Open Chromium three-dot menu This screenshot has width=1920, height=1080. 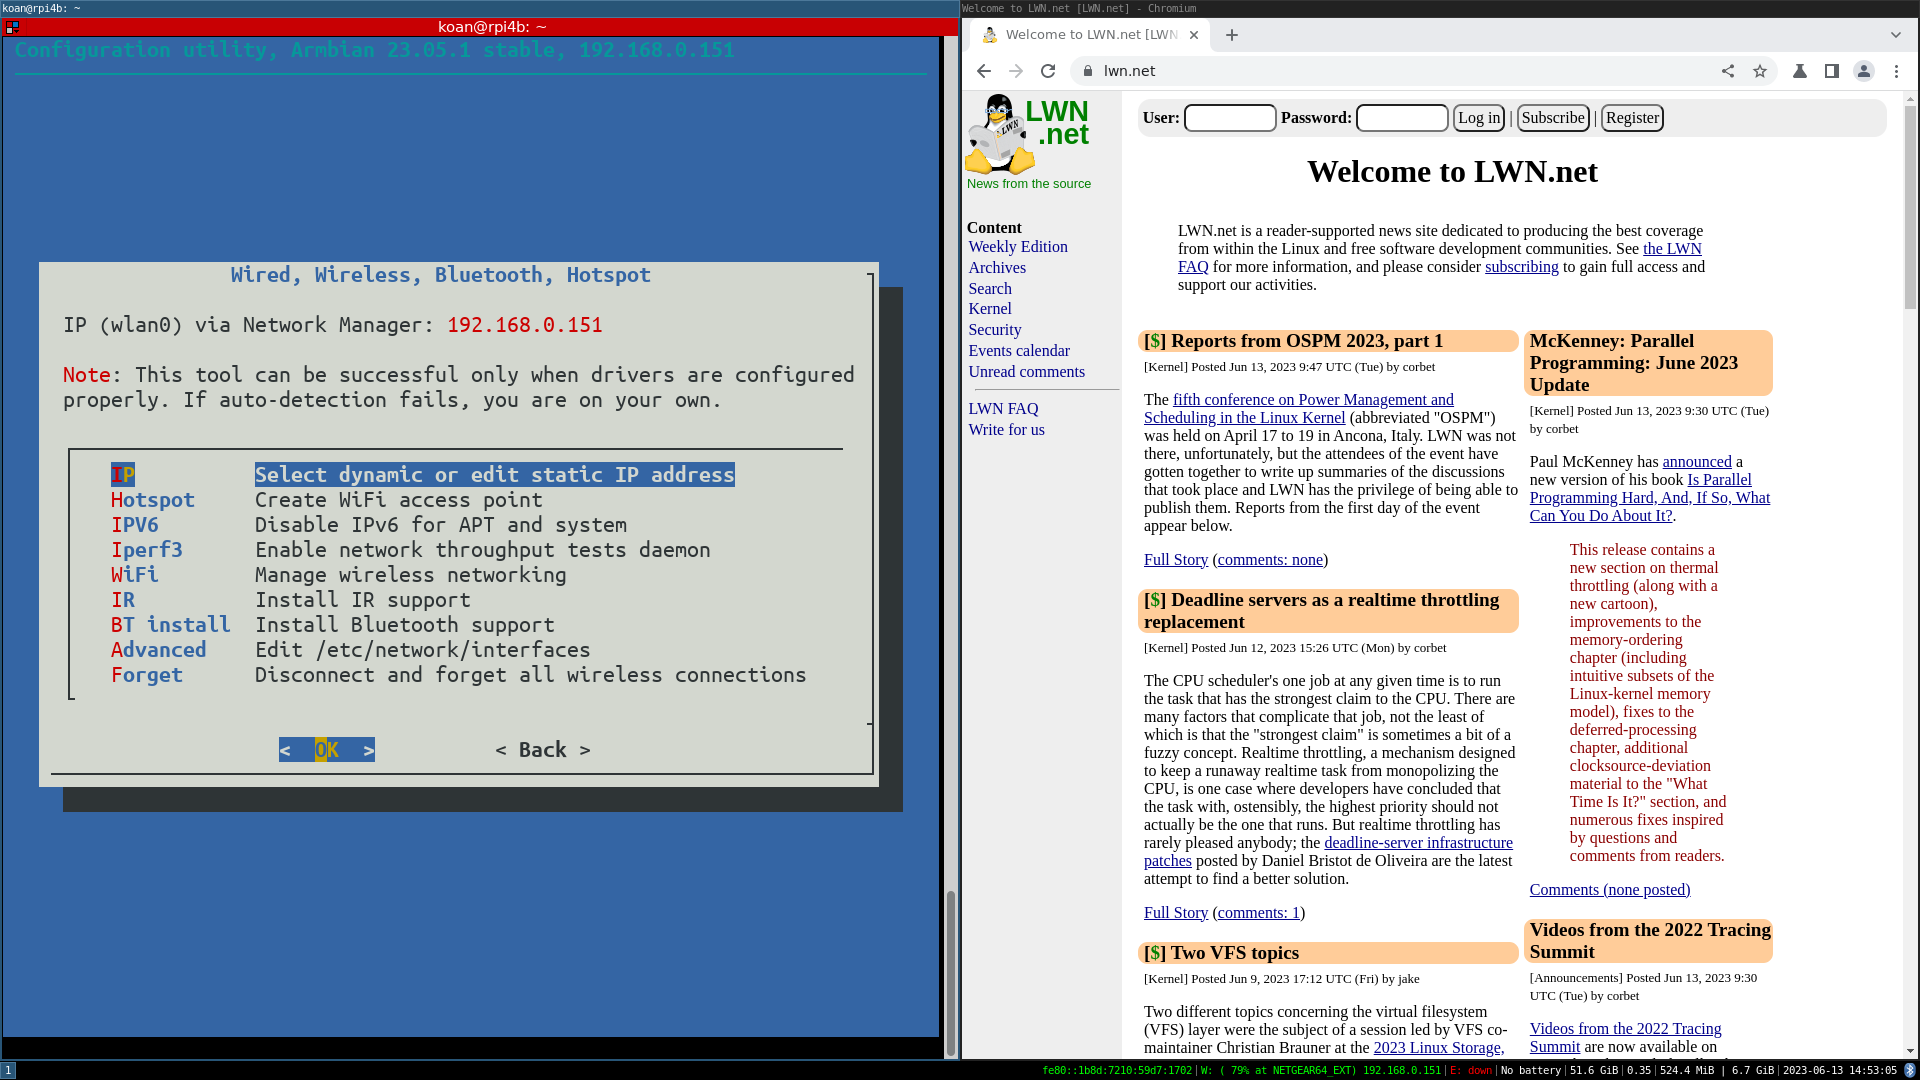(1896, 71)
